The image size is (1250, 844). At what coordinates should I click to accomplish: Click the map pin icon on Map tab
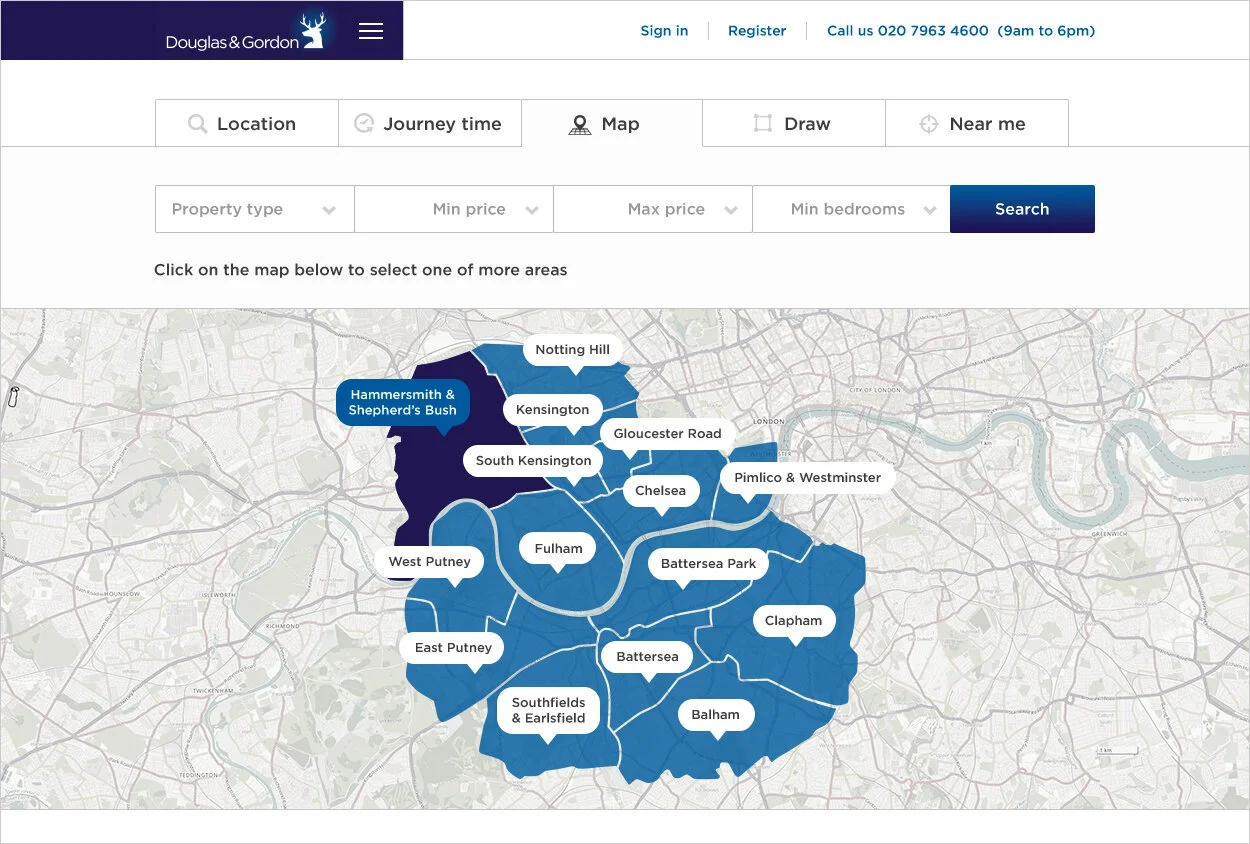(x=580, y=125)
